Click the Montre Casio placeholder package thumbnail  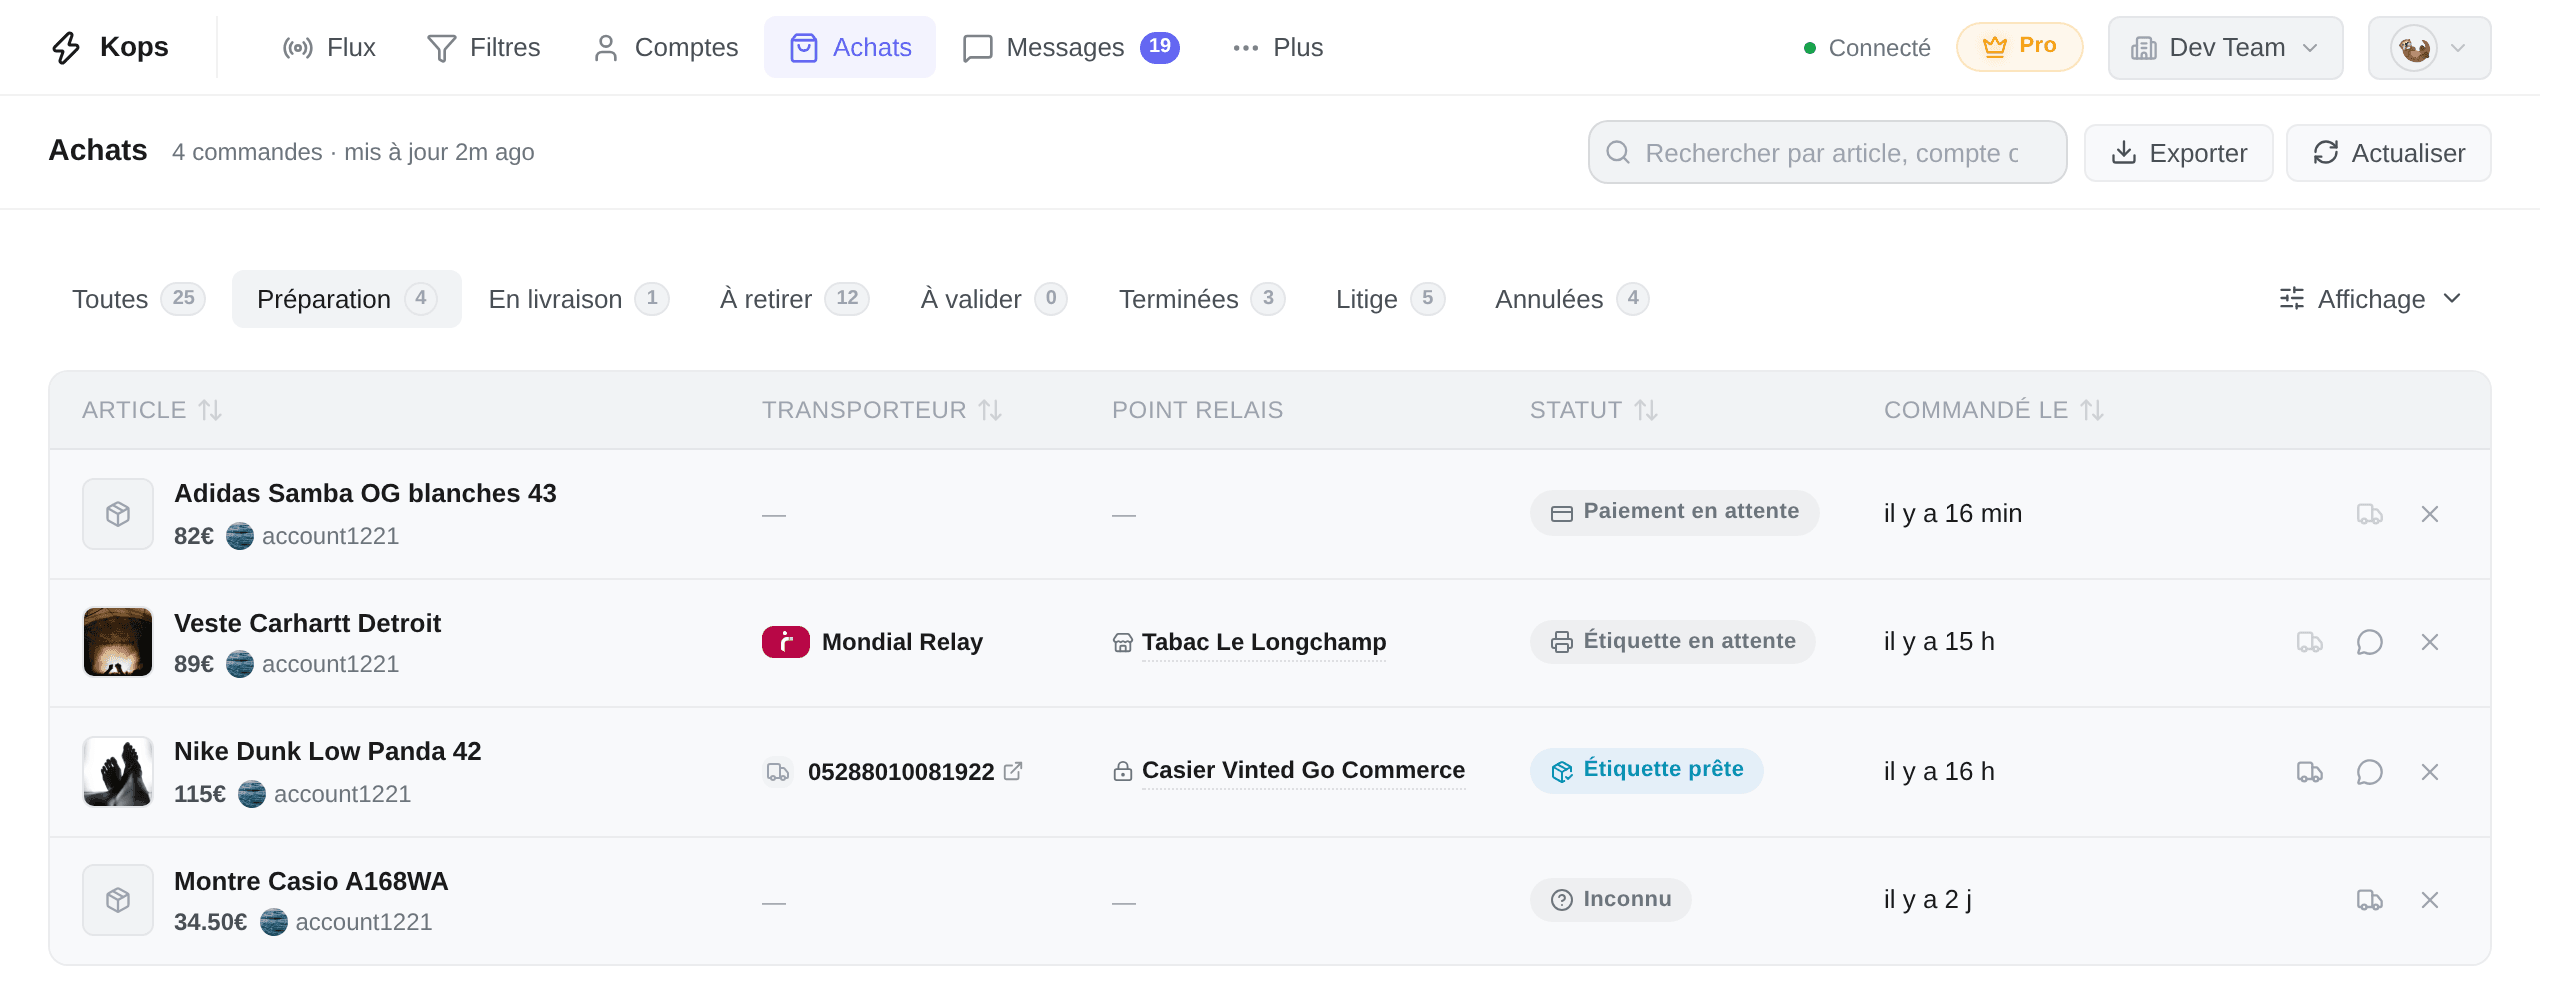(x=118, y=900)
